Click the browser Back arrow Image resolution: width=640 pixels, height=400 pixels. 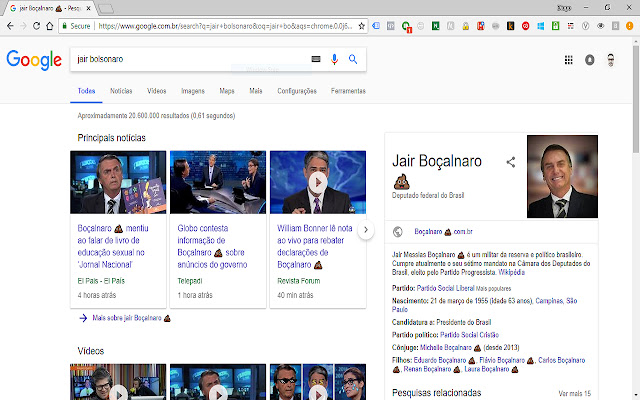click(10, 26)
